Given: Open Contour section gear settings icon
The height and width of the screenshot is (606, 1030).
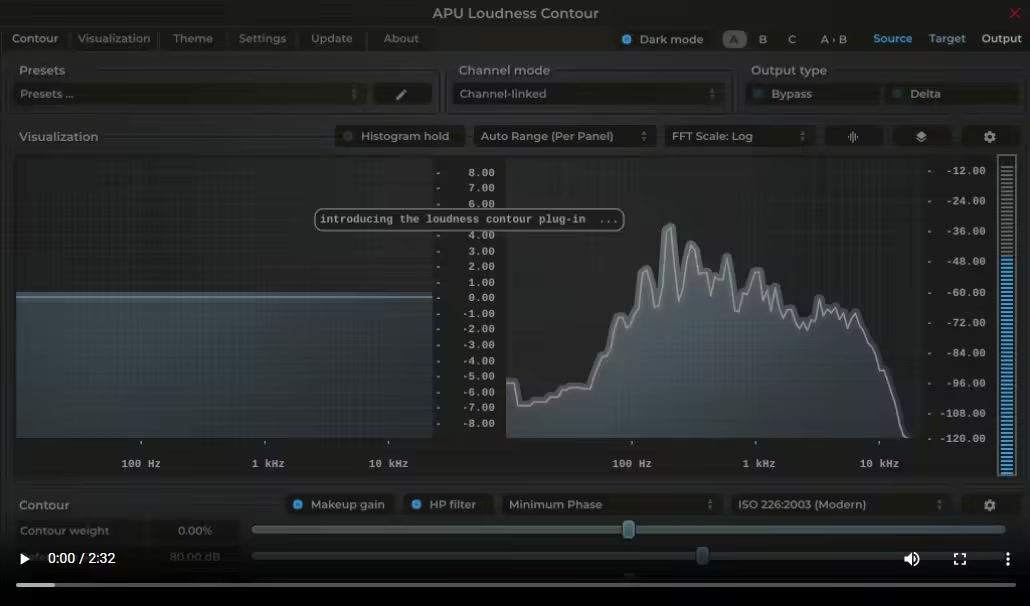Looking at the screenshot, I should click(x=989, y=506).
